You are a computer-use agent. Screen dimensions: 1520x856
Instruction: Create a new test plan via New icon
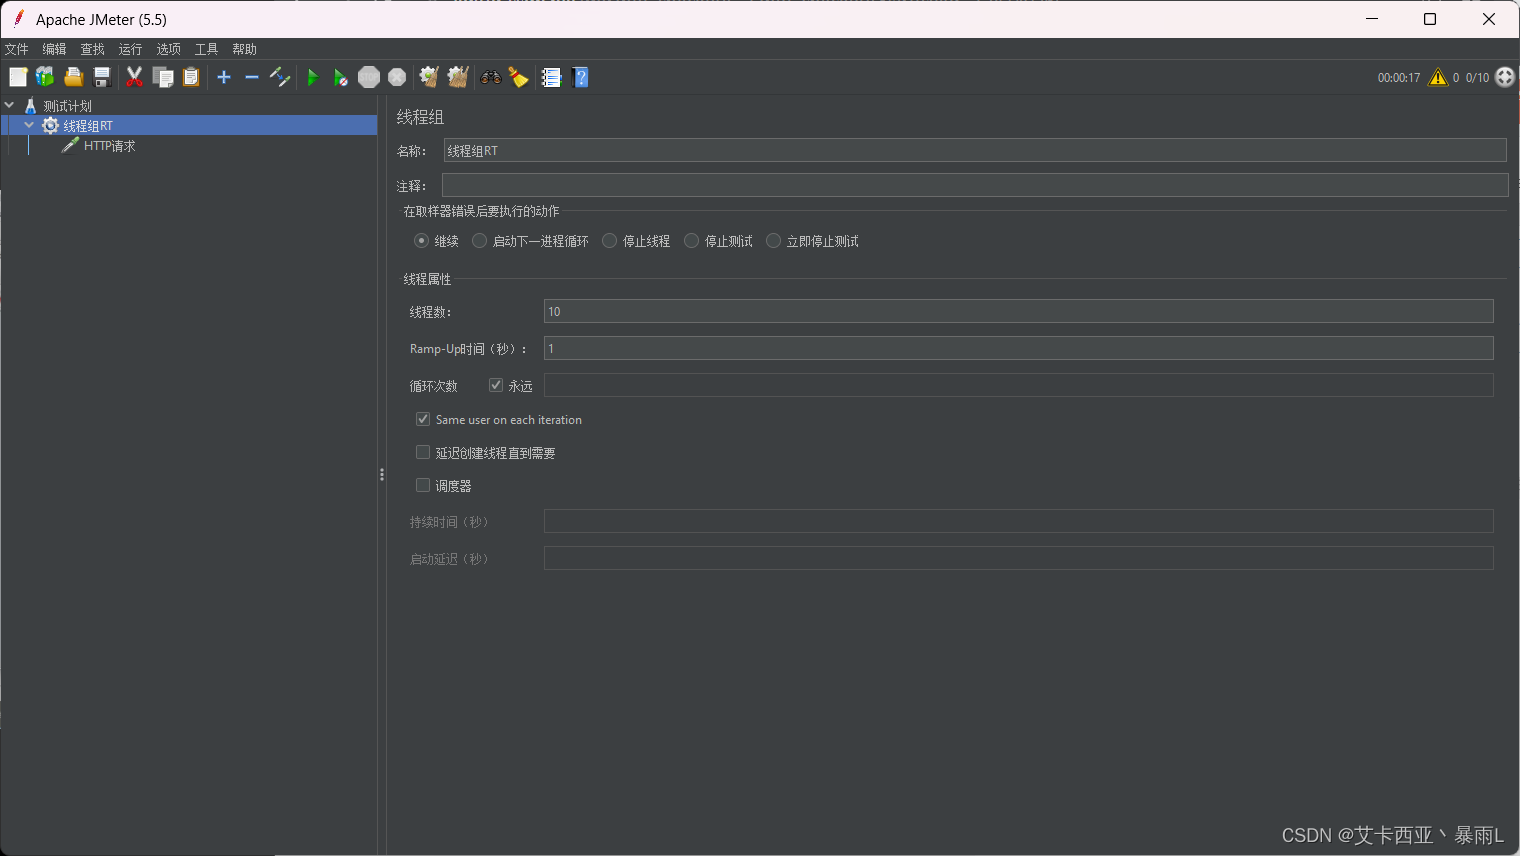pos(18,77)
